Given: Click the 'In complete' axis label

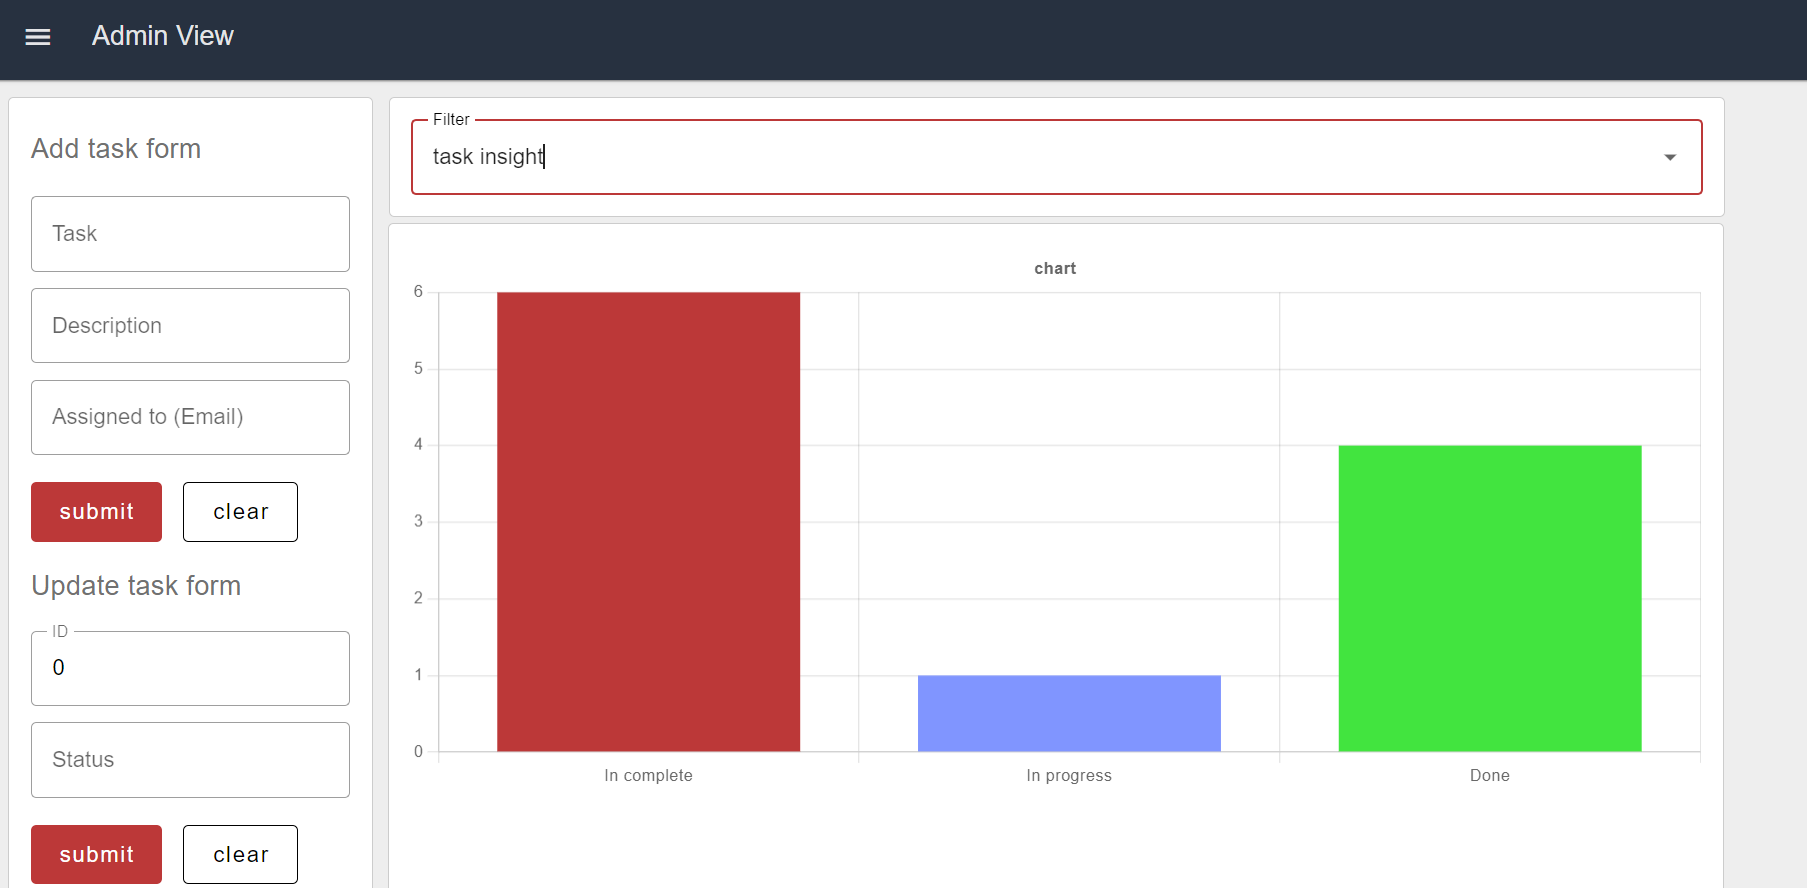Looking at the screenshot, I should pyautogui.click(x=648, y=775).
